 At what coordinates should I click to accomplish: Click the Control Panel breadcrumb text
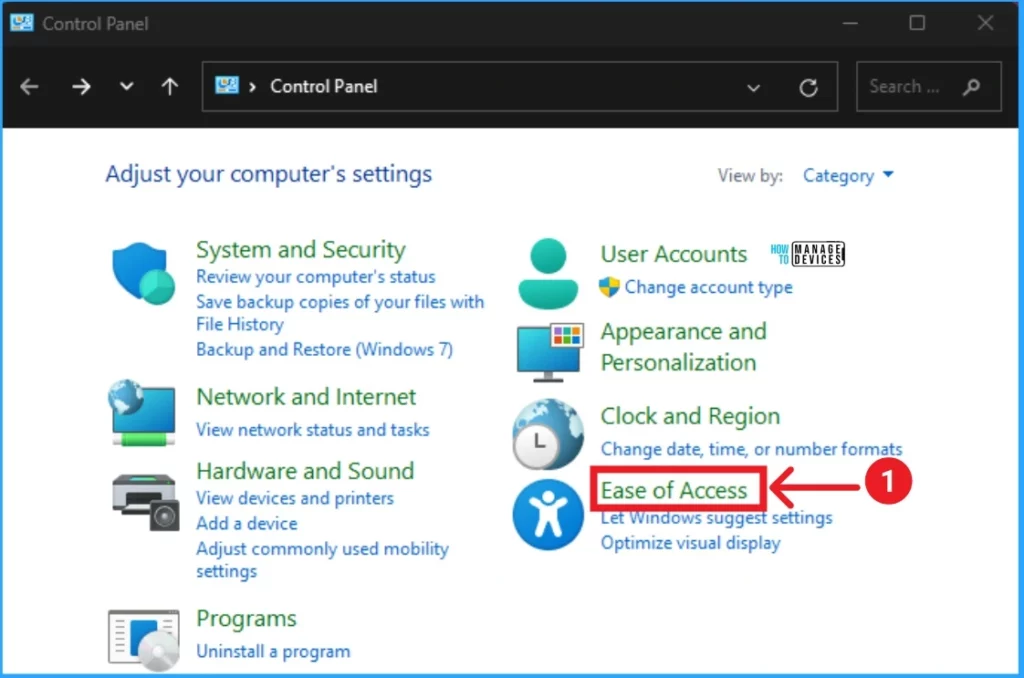pos(324,86)
